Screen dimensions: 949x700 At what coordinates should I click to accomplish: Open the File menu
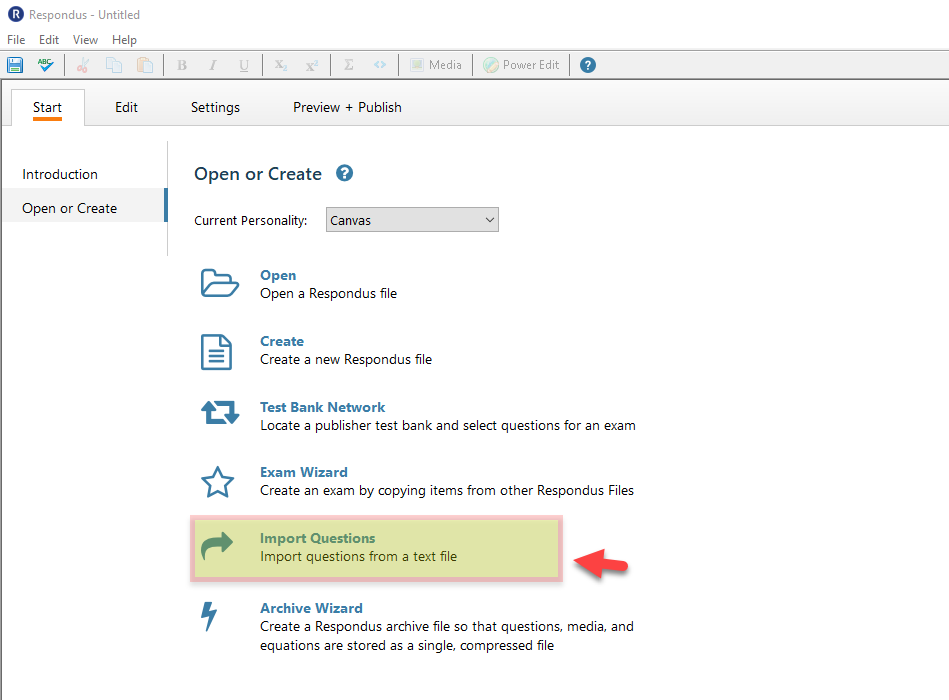16,39
